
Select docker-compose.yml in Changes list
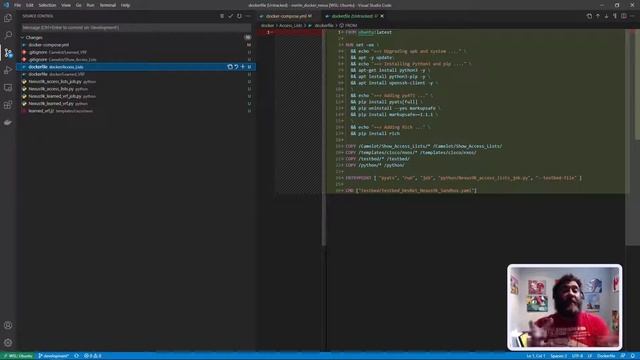point(136,45)
